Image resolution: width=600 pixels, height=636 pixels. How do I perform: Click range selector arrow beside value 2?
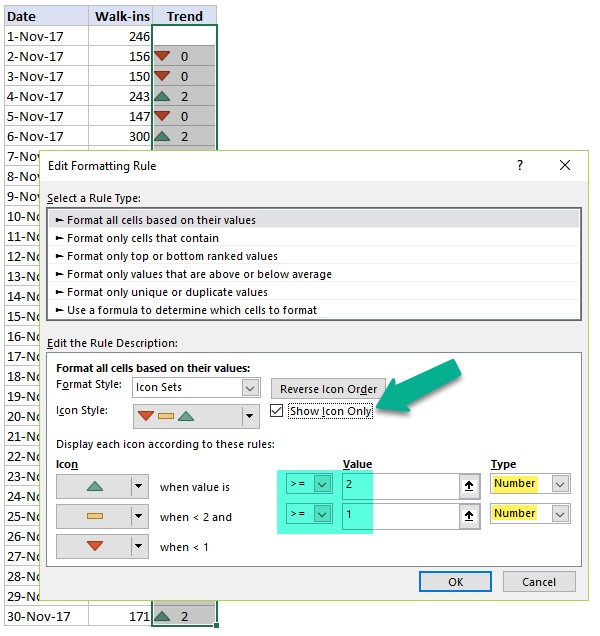point(468,485)
